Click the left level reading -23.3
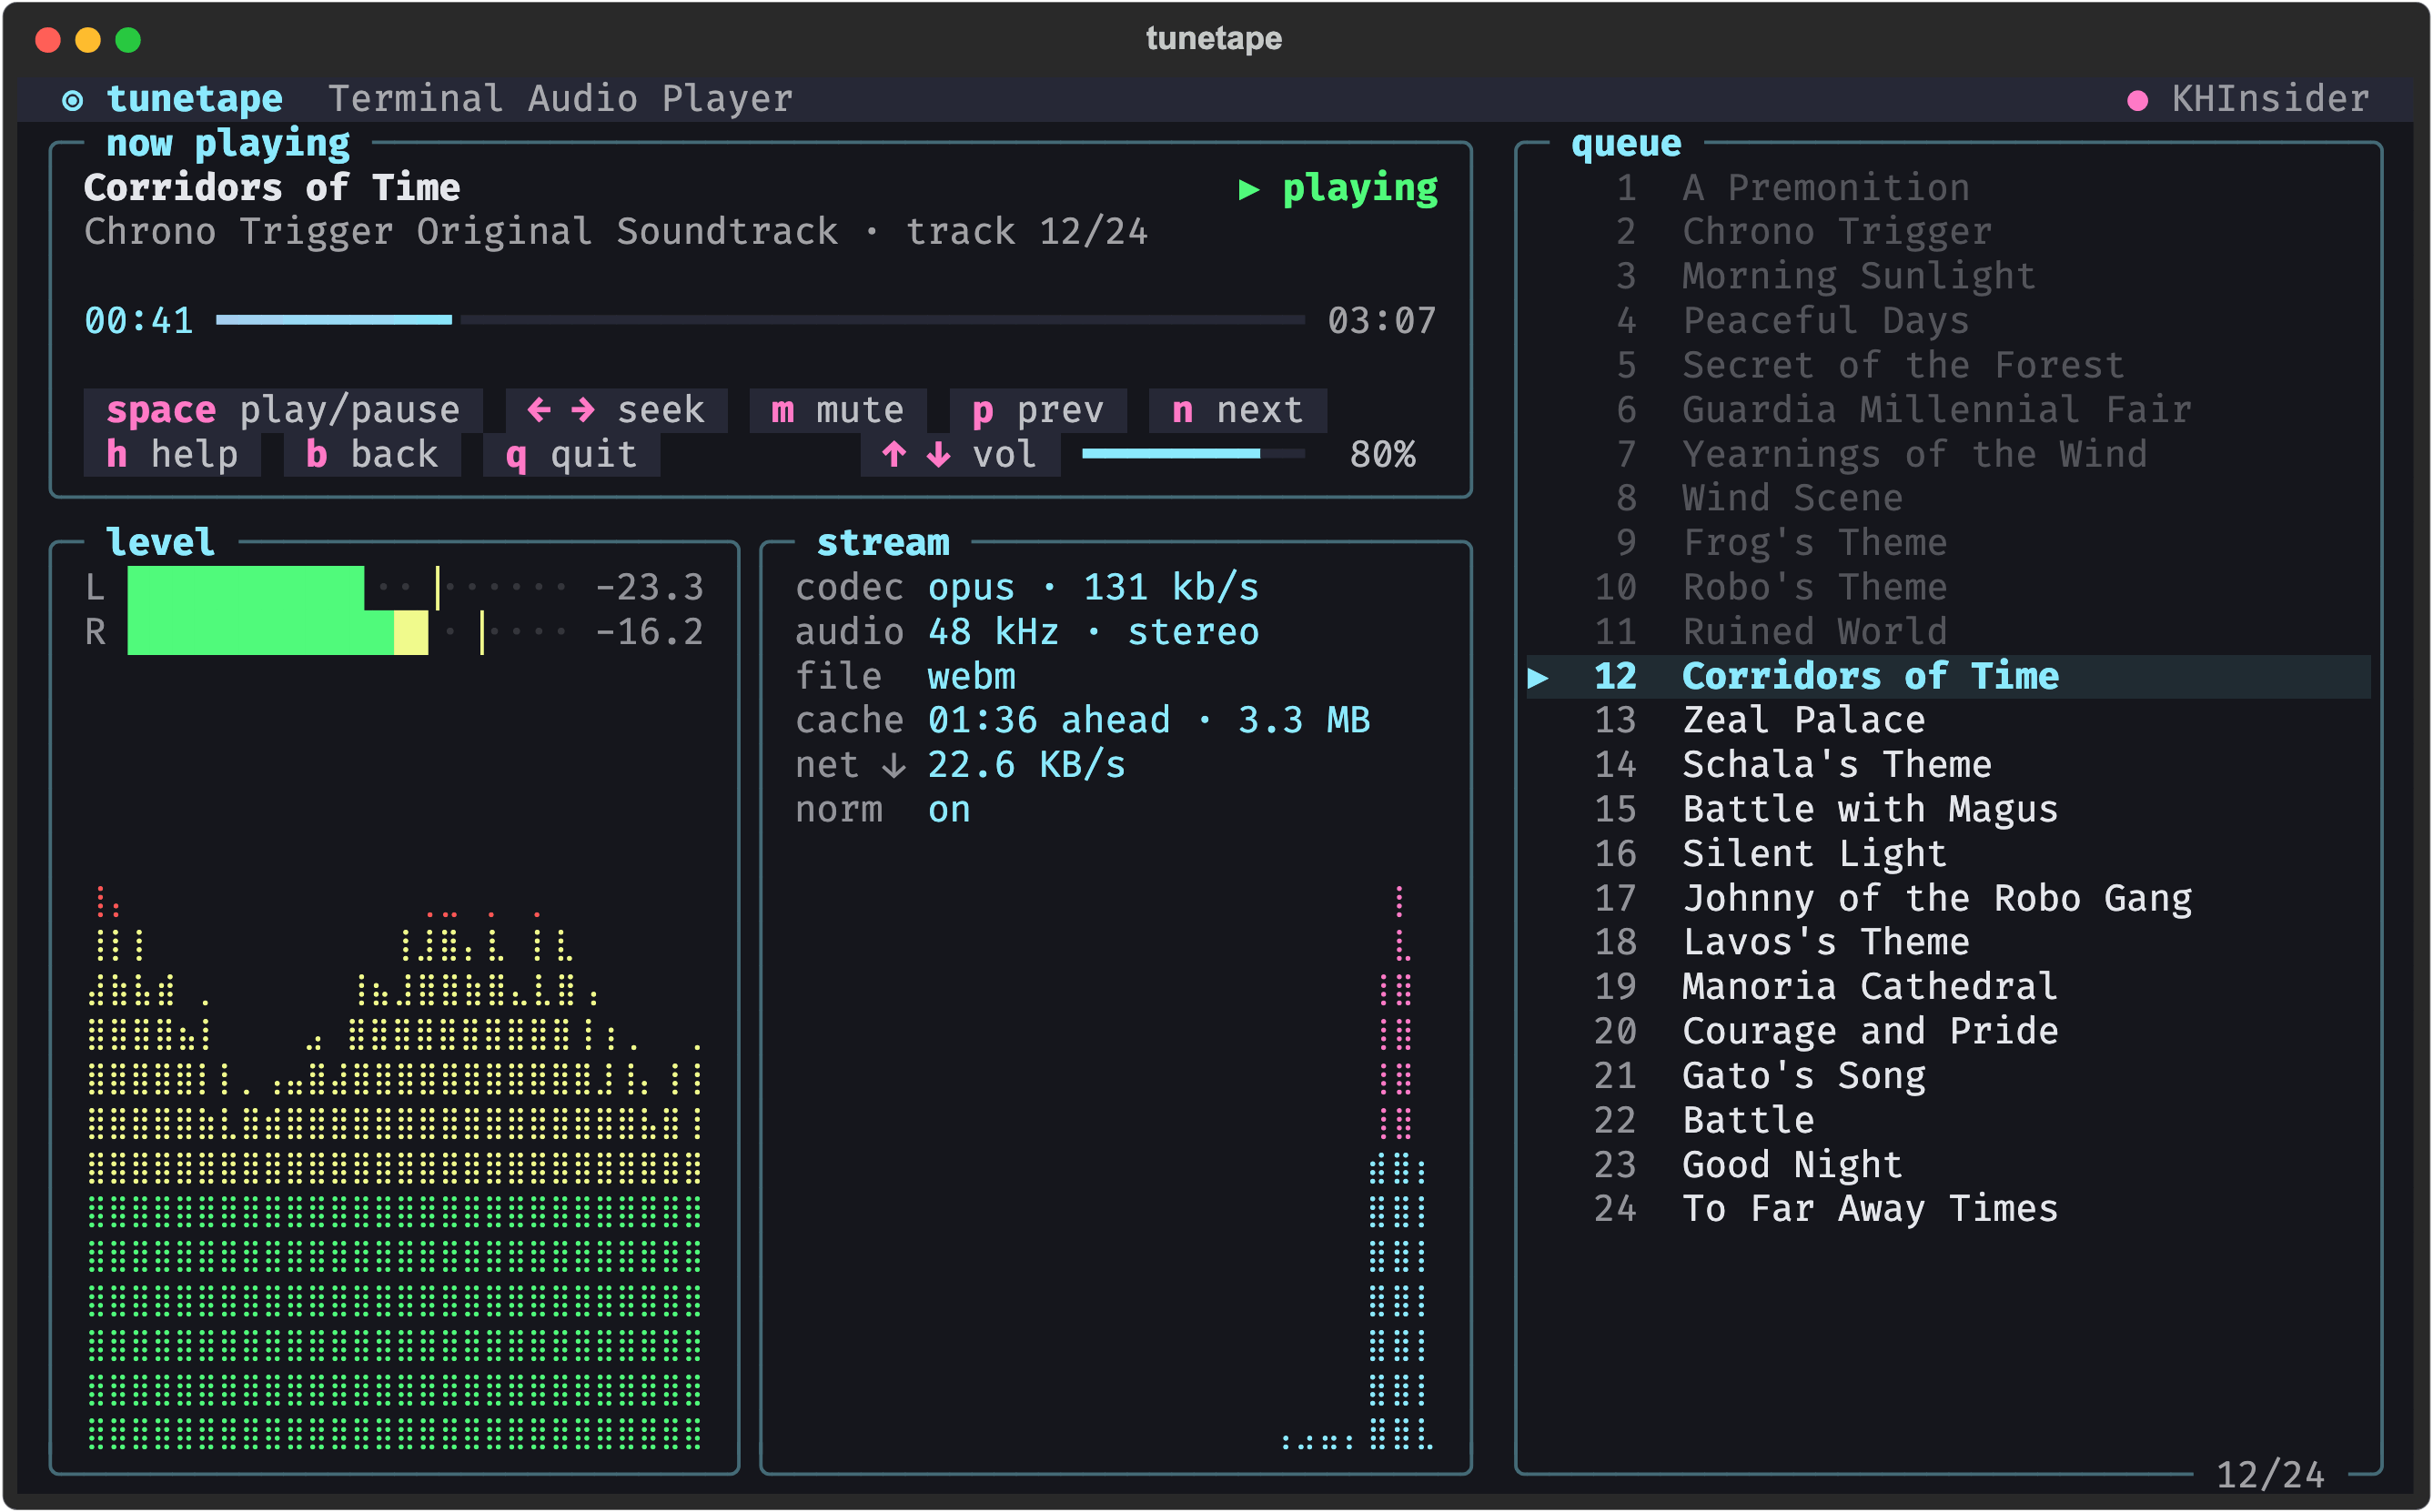This screenshot has height=1512, width=2433. click(650, 588)
